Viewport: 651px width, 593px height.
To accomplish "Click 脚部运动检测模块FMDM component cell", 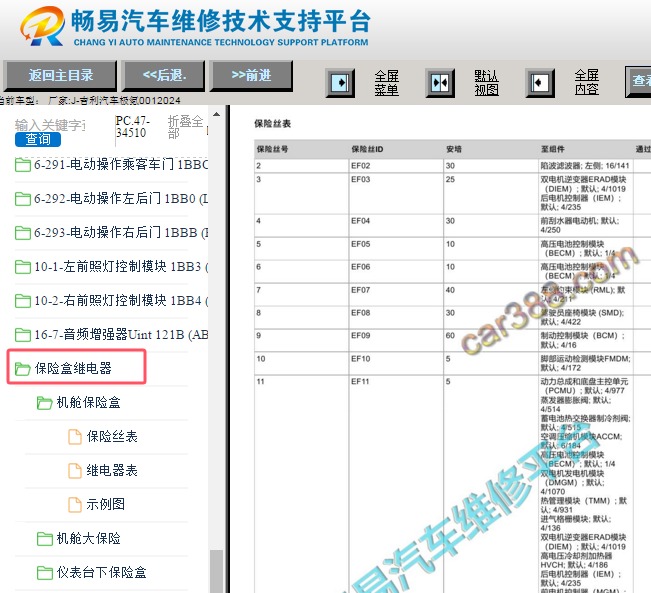I will coord(585,363).
